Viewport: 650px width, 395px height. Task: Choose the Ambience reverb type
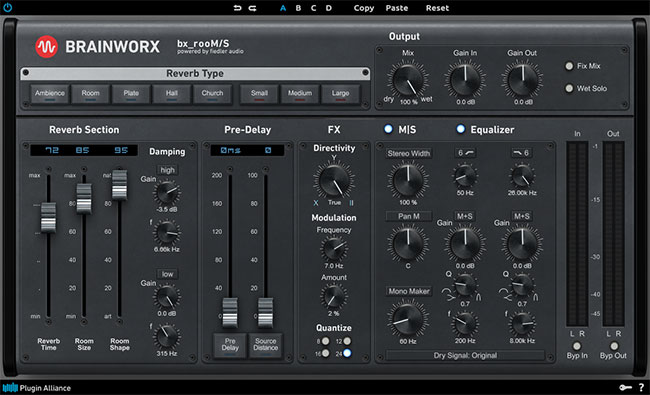tap(50, 94)
